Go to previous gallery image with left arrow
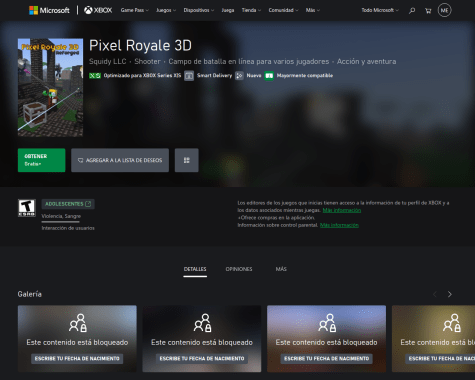Screen dimensions: 475x380 tap(435, 294)
